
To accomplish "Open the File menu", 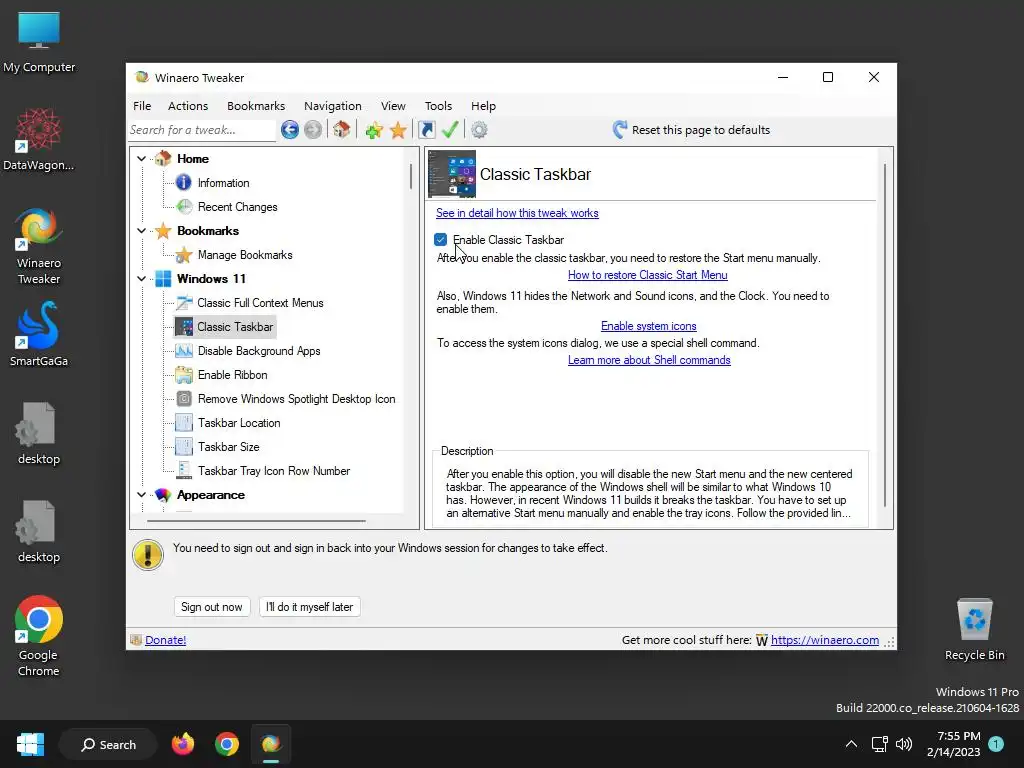I will (142, 106).
